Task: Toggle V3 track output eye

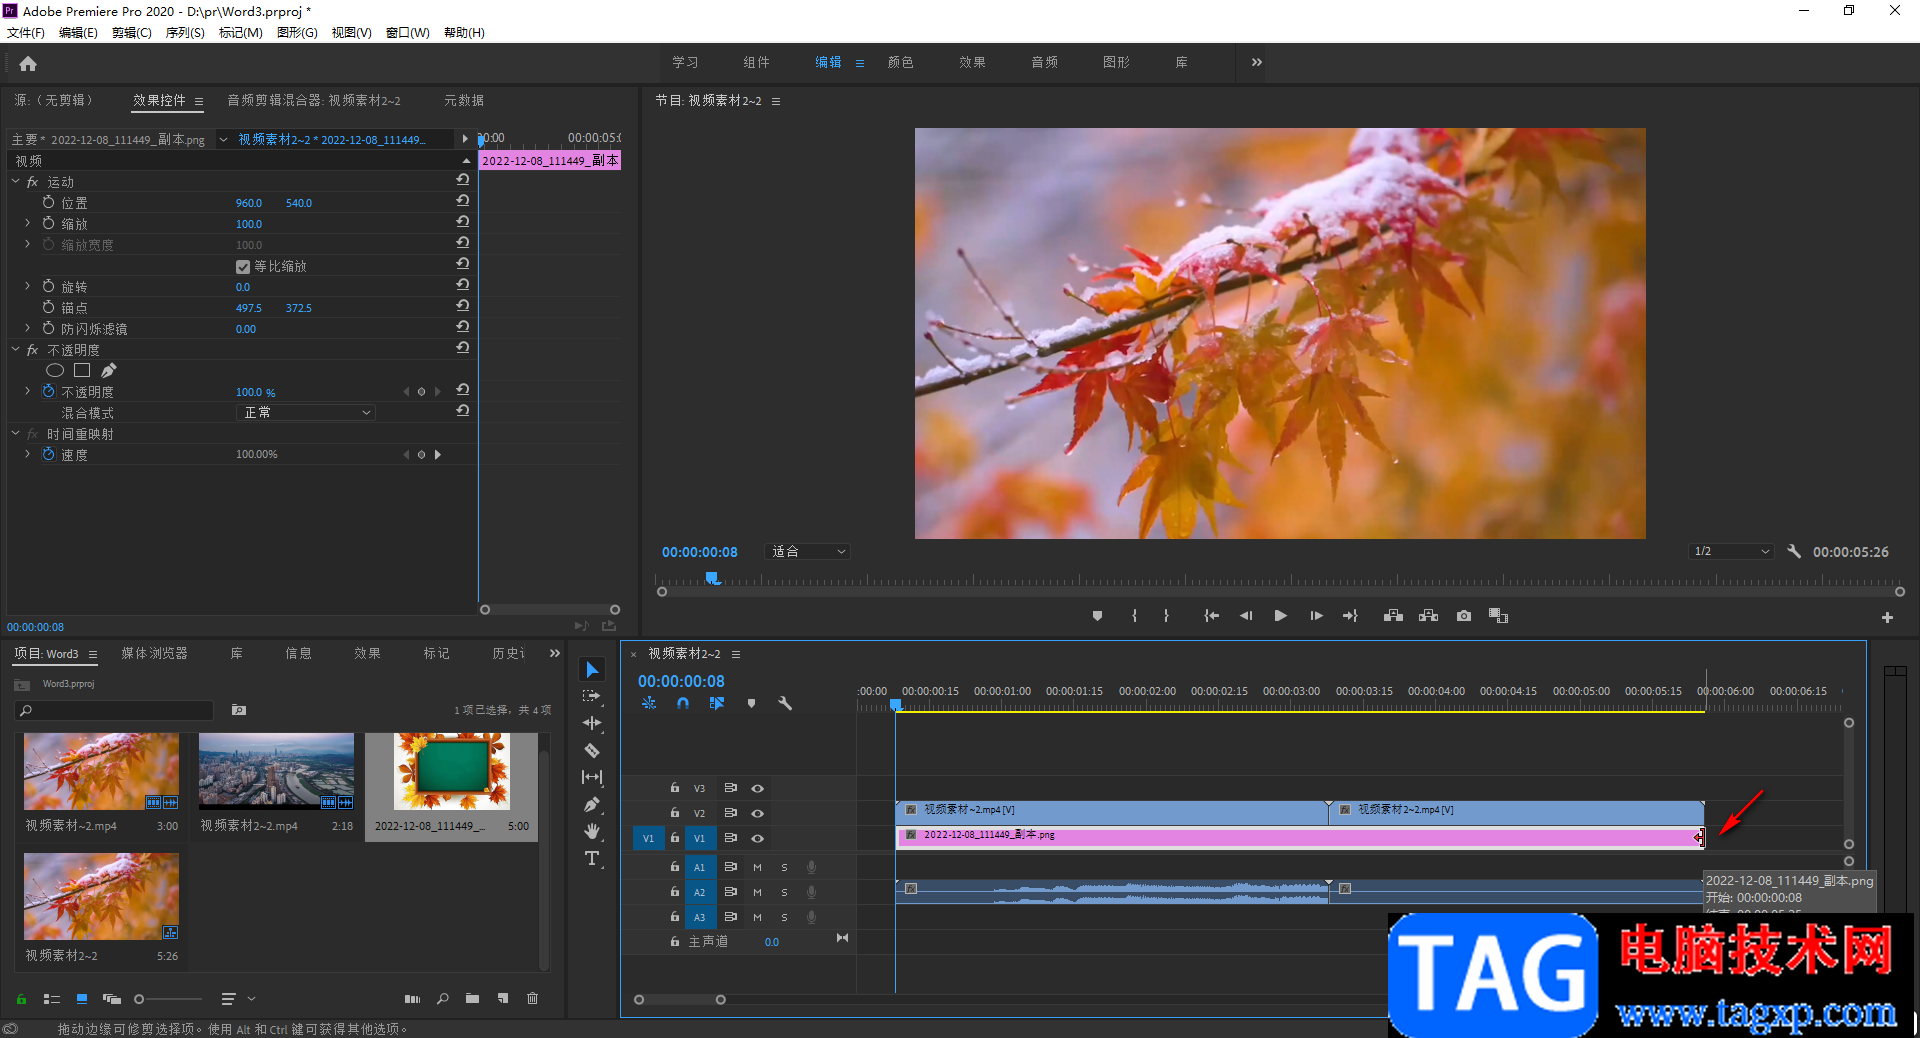Action: 758,788
